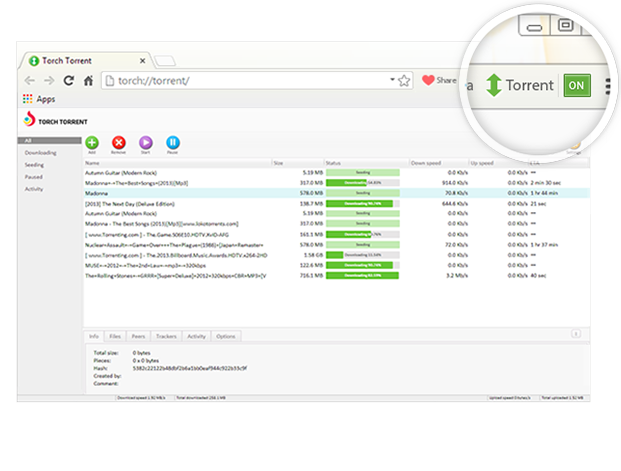This screenshot has width=621, height=471.
Task: Click the Share heart icon
Action: point(428,80)
